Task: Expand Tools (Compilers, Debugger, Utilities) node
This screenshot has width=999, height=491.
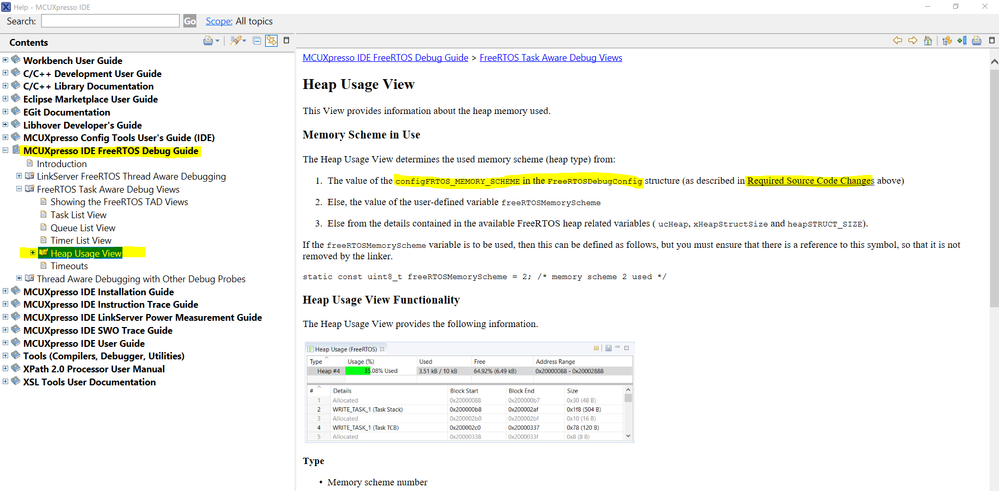Action: [x=6, y=356]
